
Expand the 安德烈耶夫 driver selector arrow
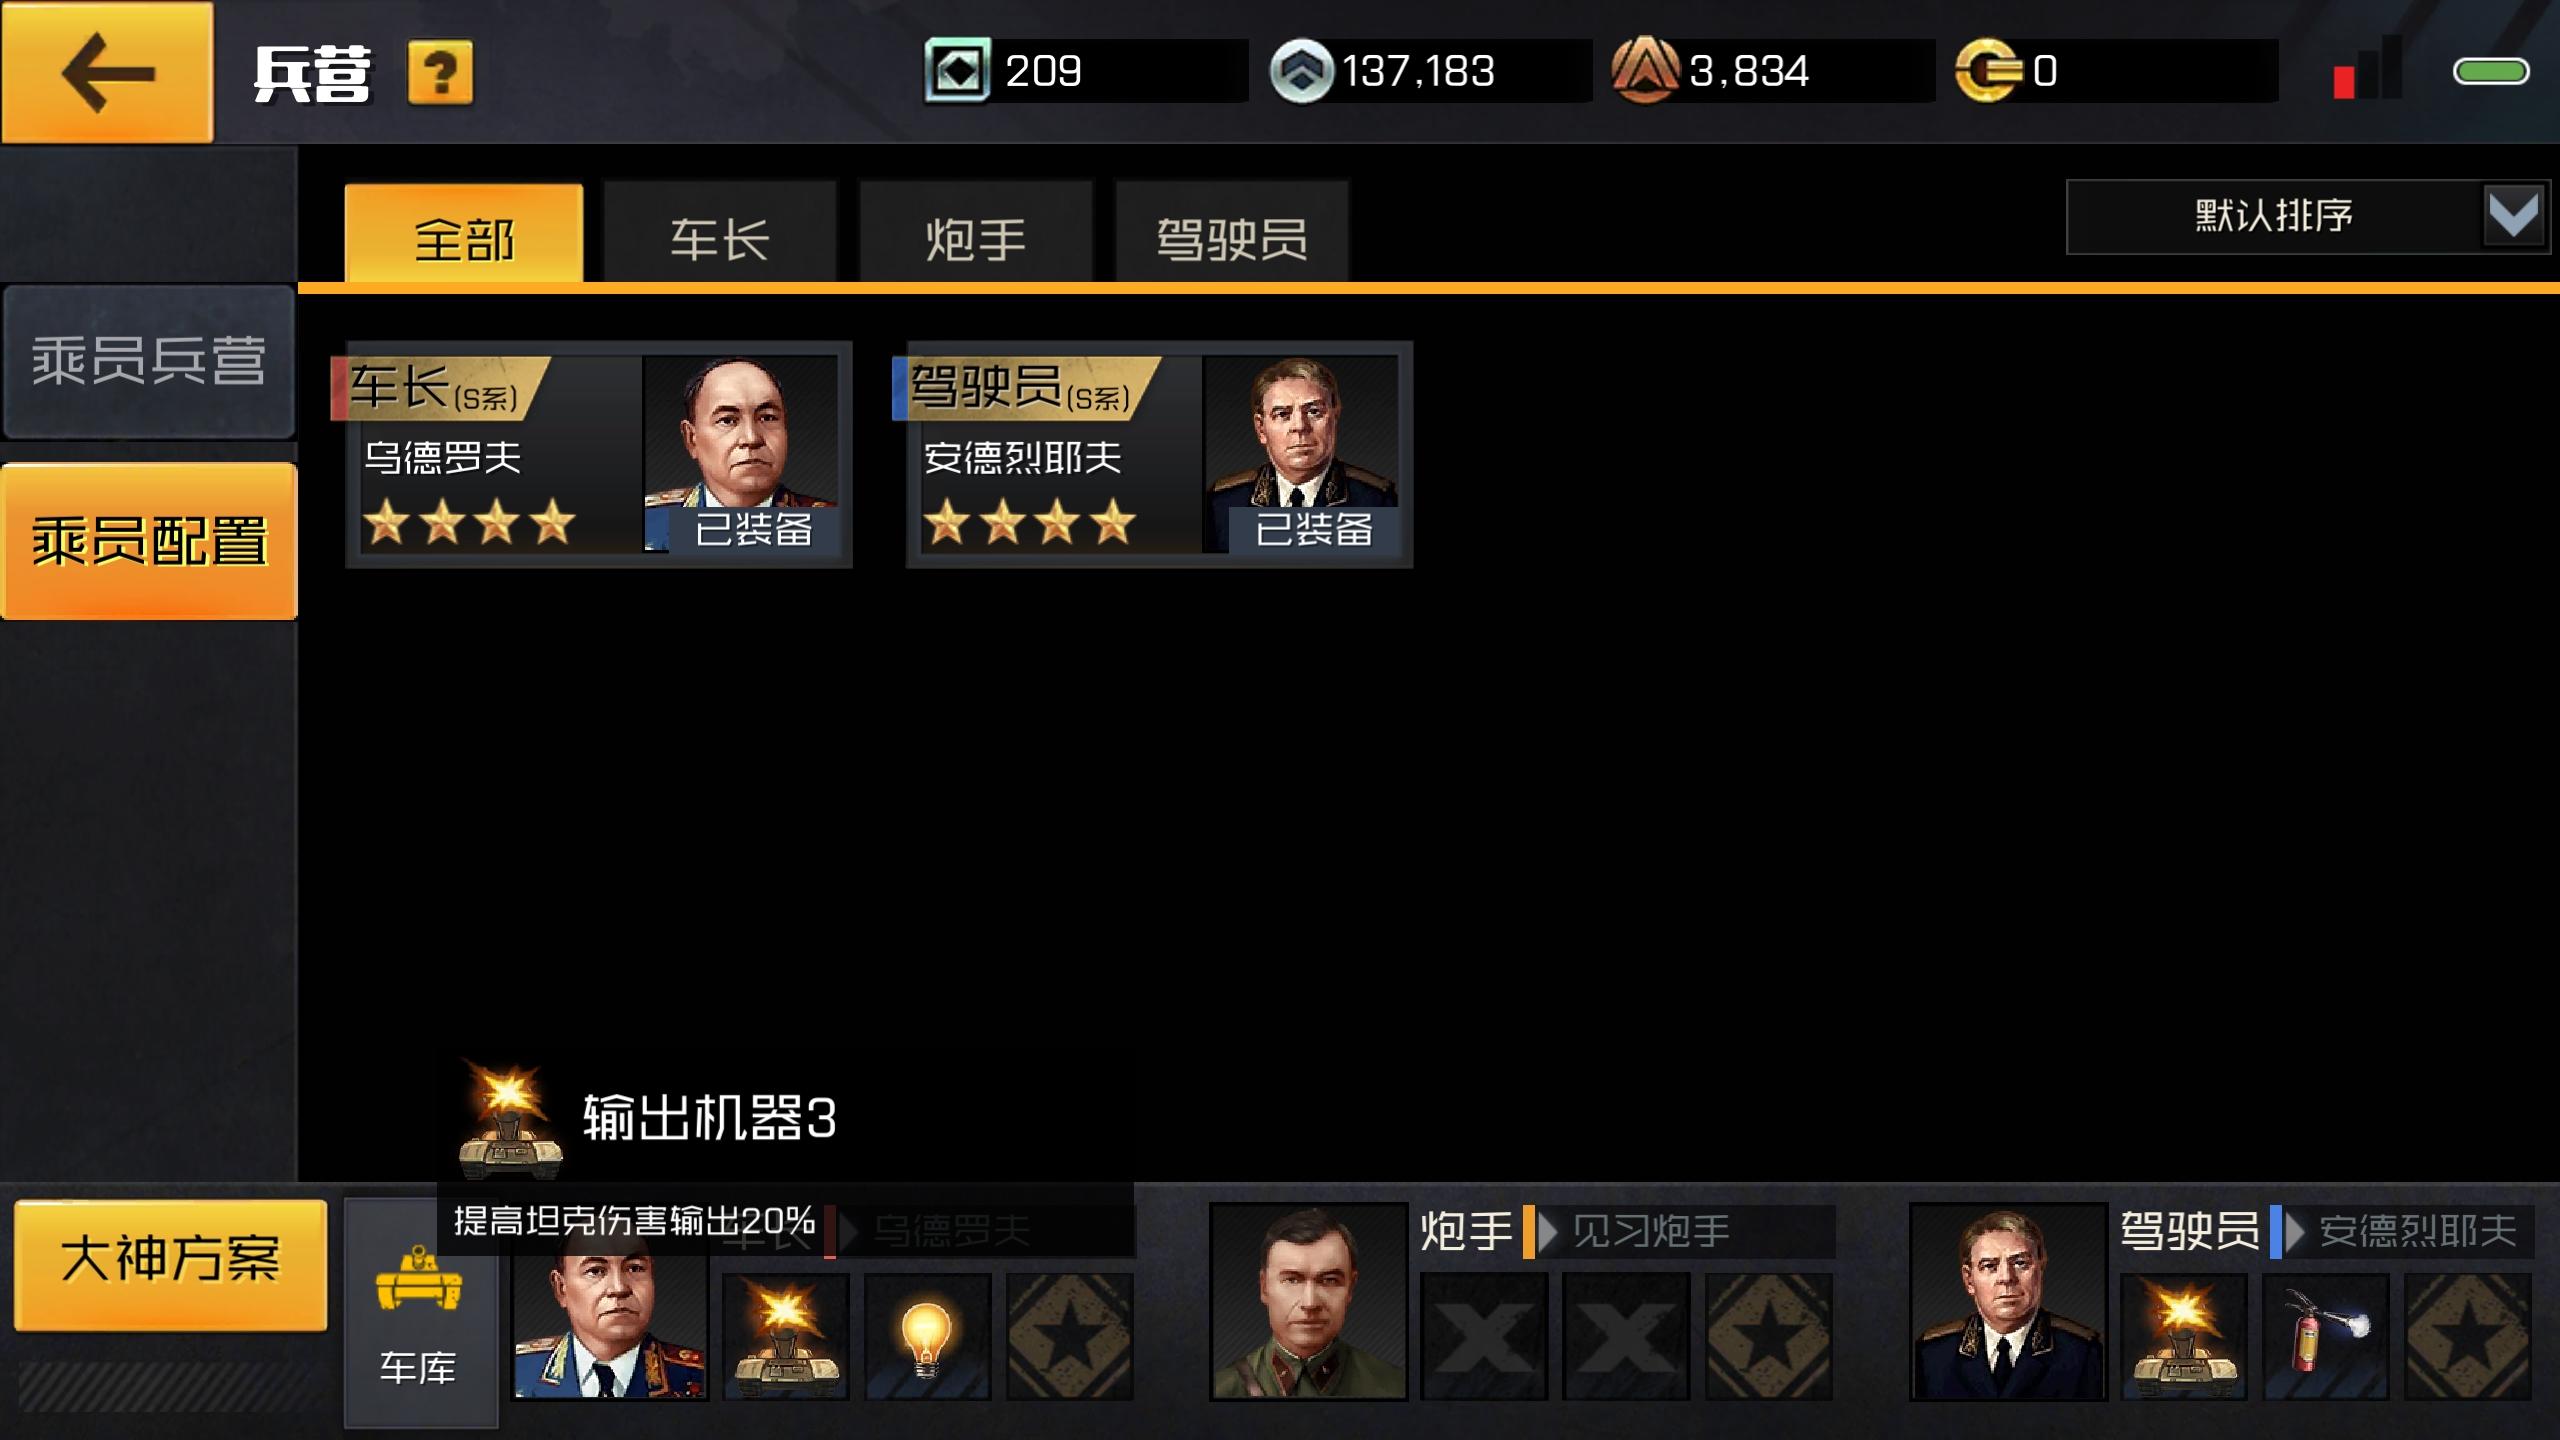pos(2296,1231)
